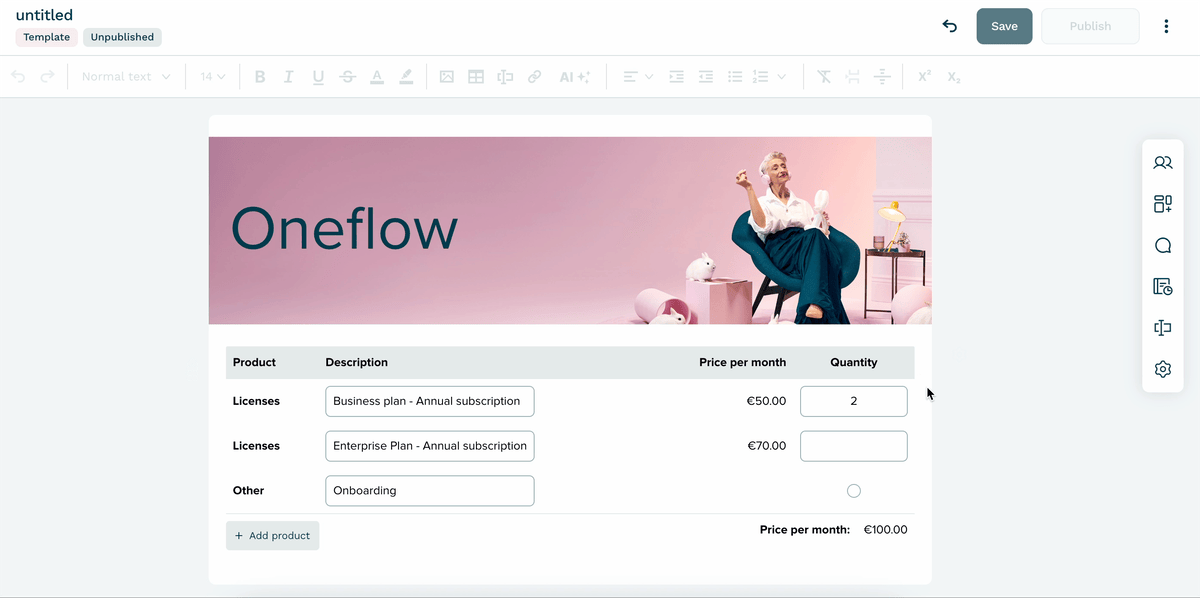Click the €100.00 total value
The width and height of the screenshot is (1200, 598).
tap(885, 530)
